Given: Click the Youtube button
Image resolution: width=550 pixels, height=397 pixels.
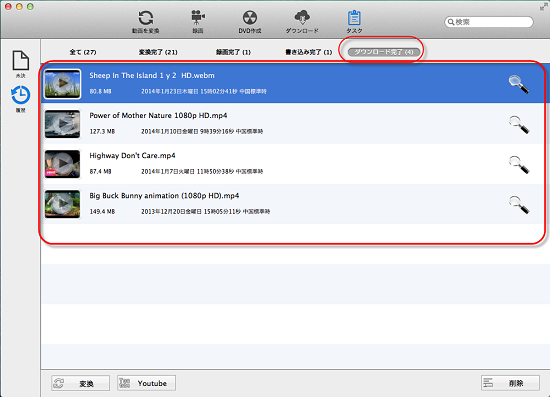Looking at the screenshot, I should (x=146, y=383).
